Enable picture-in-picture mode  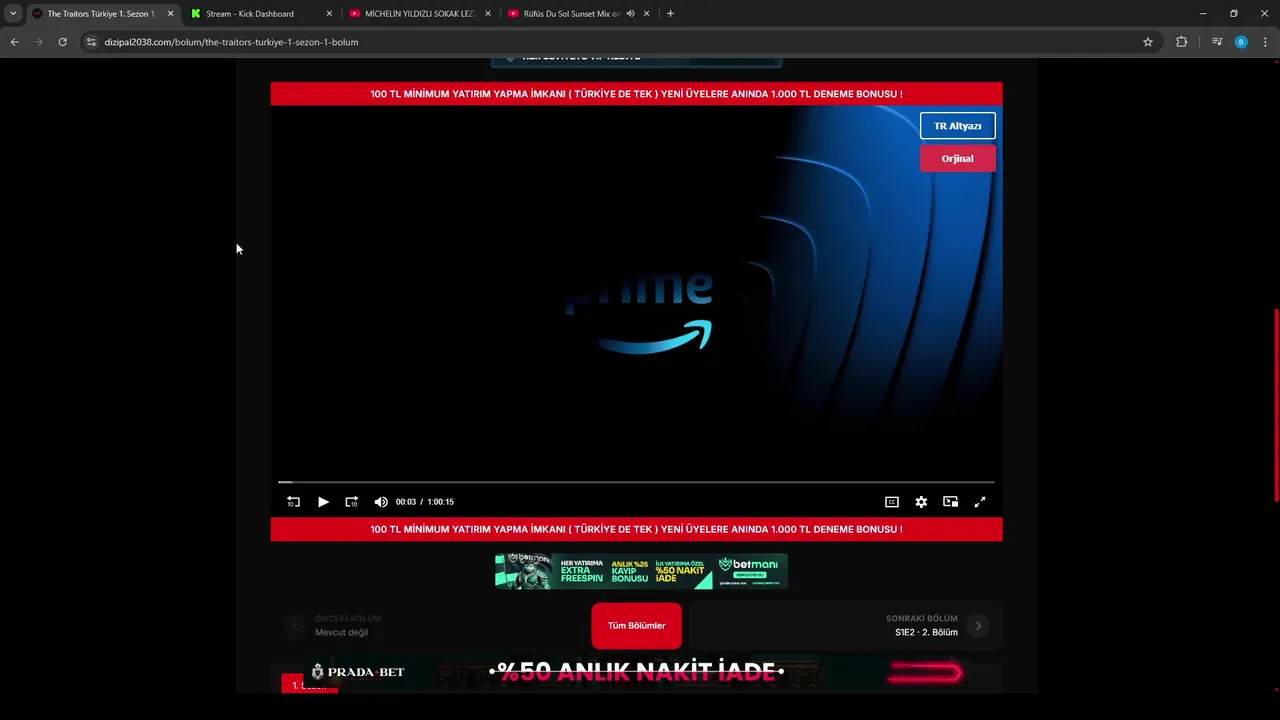coord(951,502)
